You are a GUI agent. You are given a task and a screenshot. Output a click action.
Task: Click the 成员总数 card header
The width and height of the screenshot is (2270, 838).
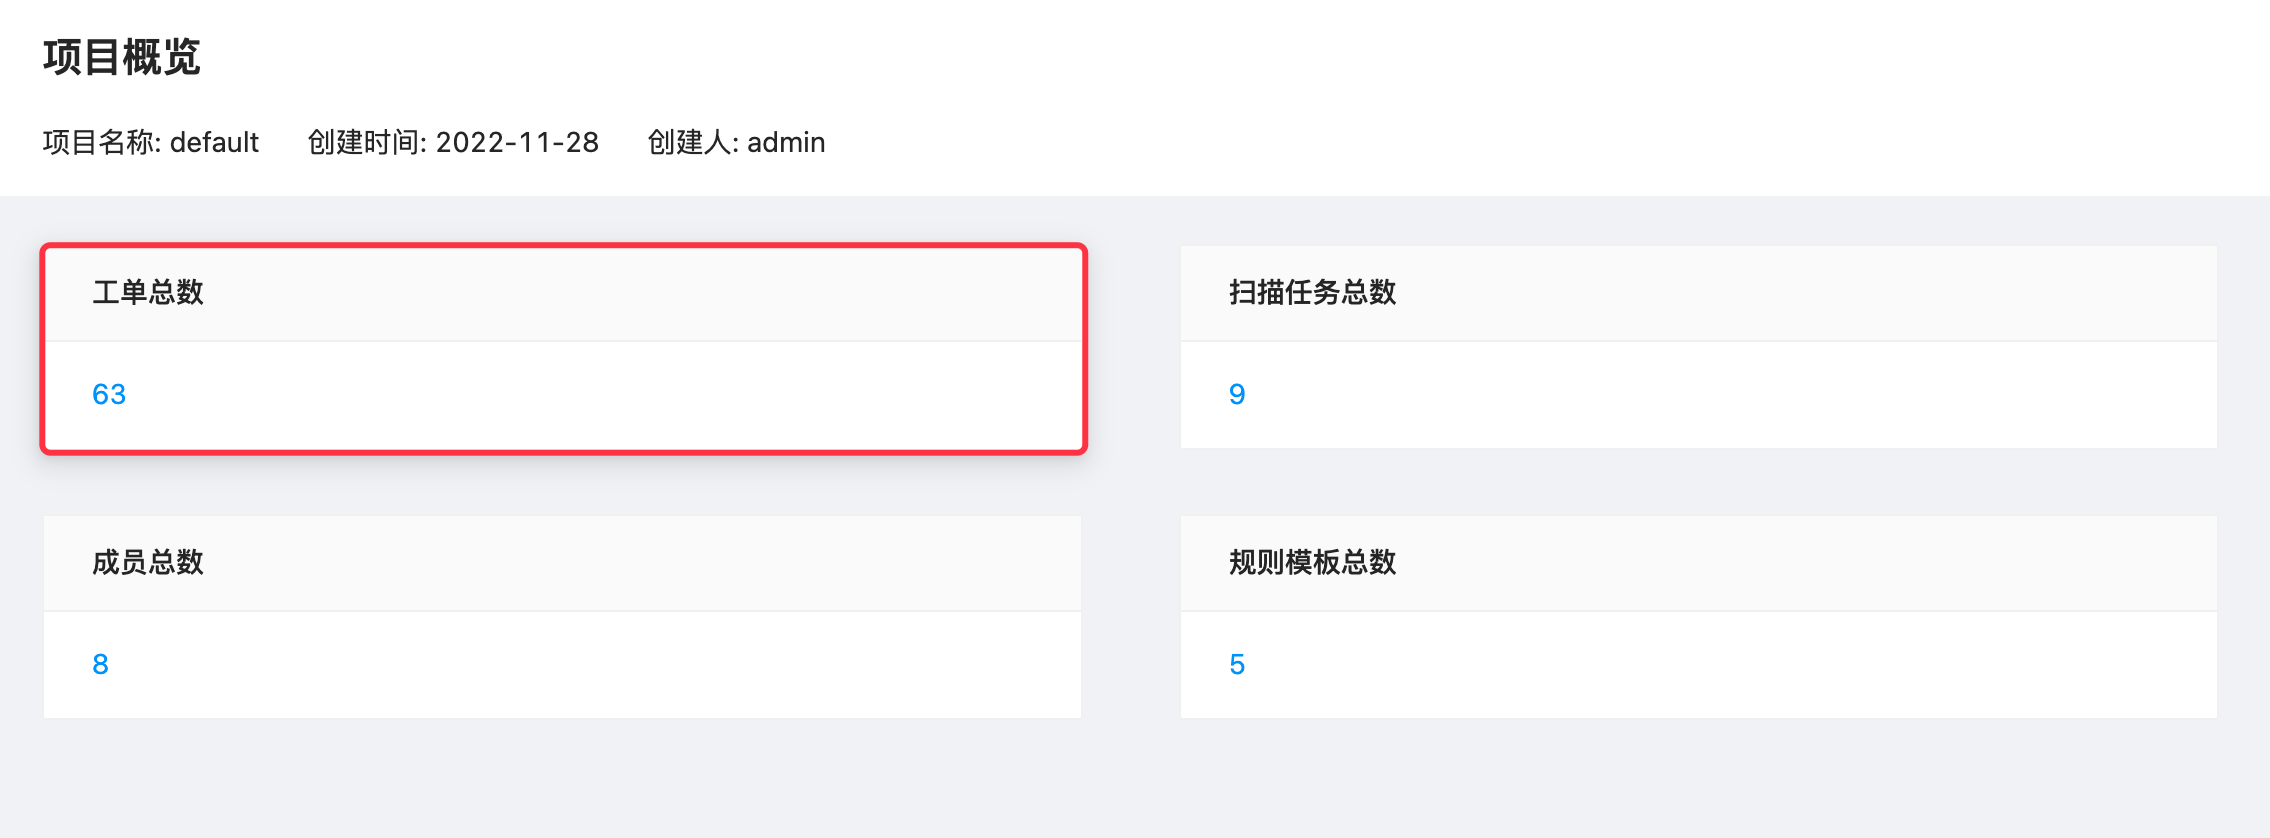150,563
